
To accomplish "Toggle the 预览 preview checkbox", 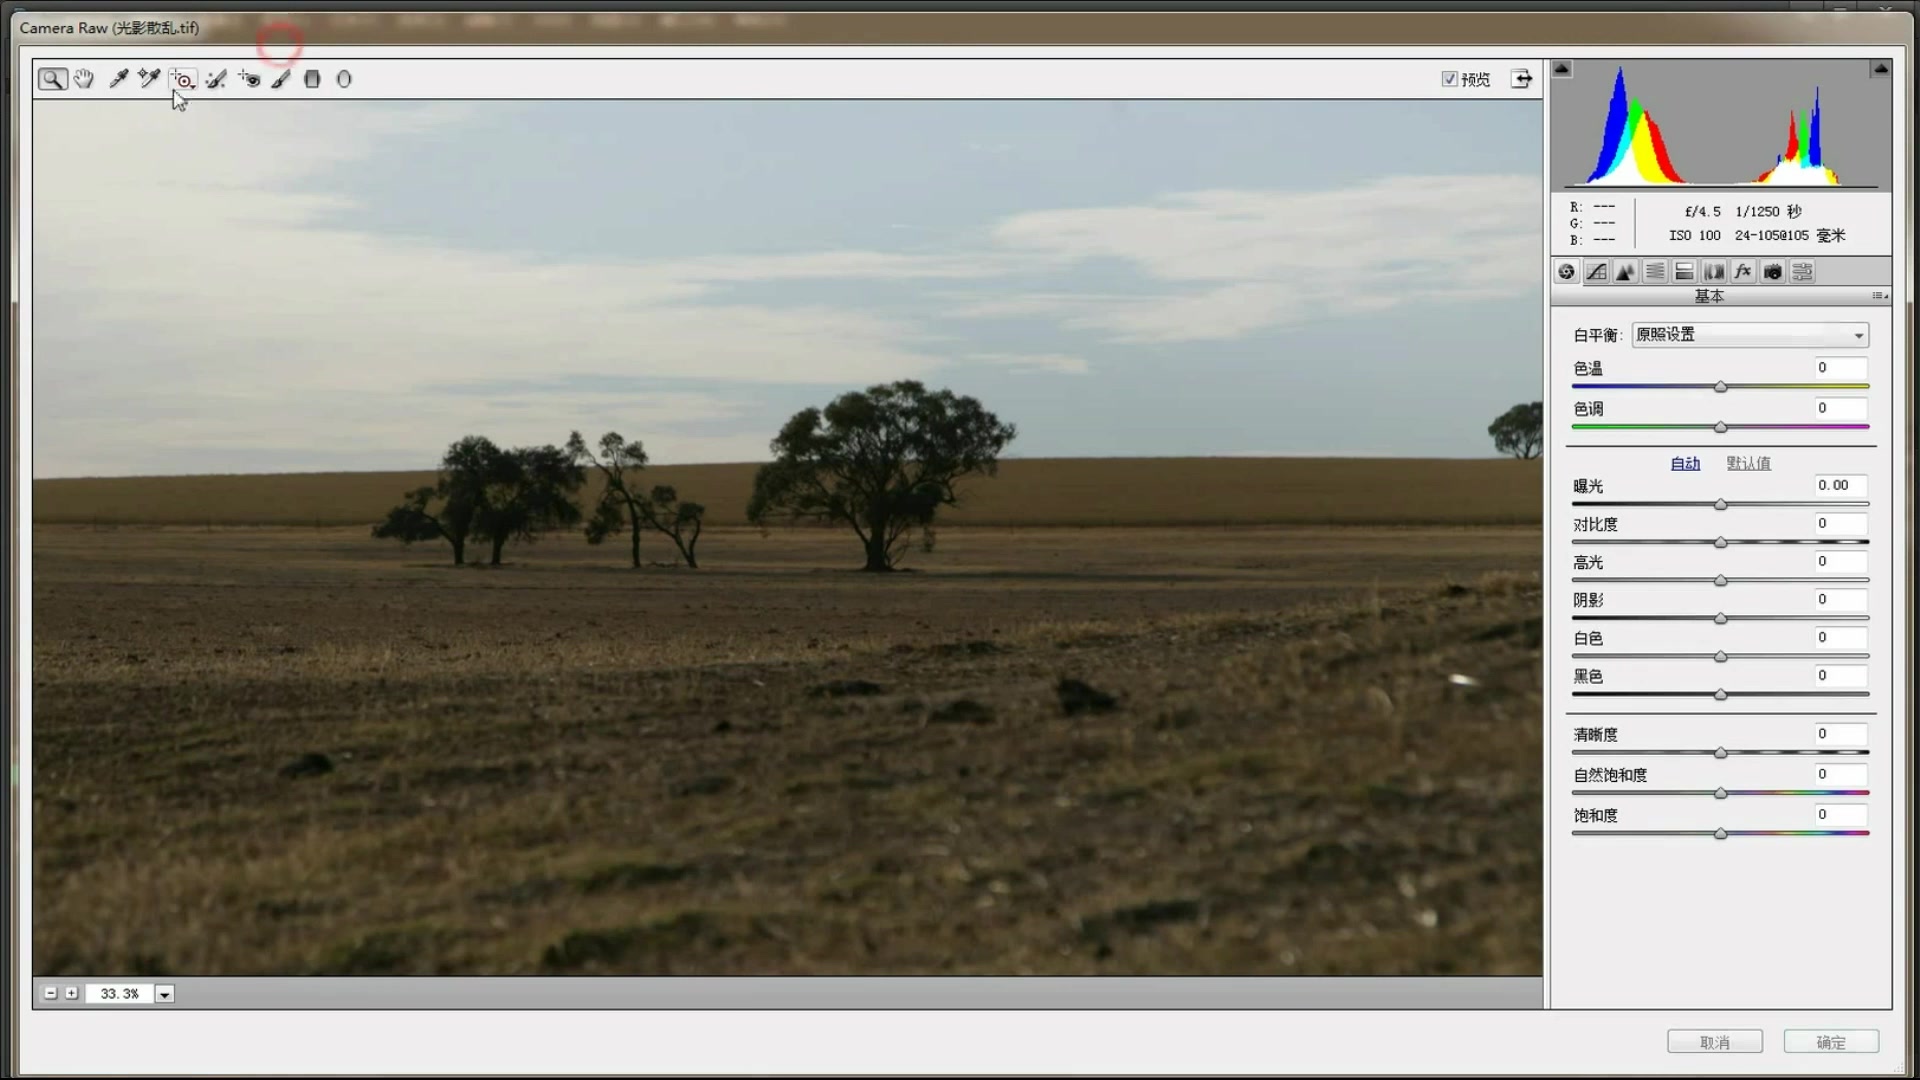I will 1449,79.
